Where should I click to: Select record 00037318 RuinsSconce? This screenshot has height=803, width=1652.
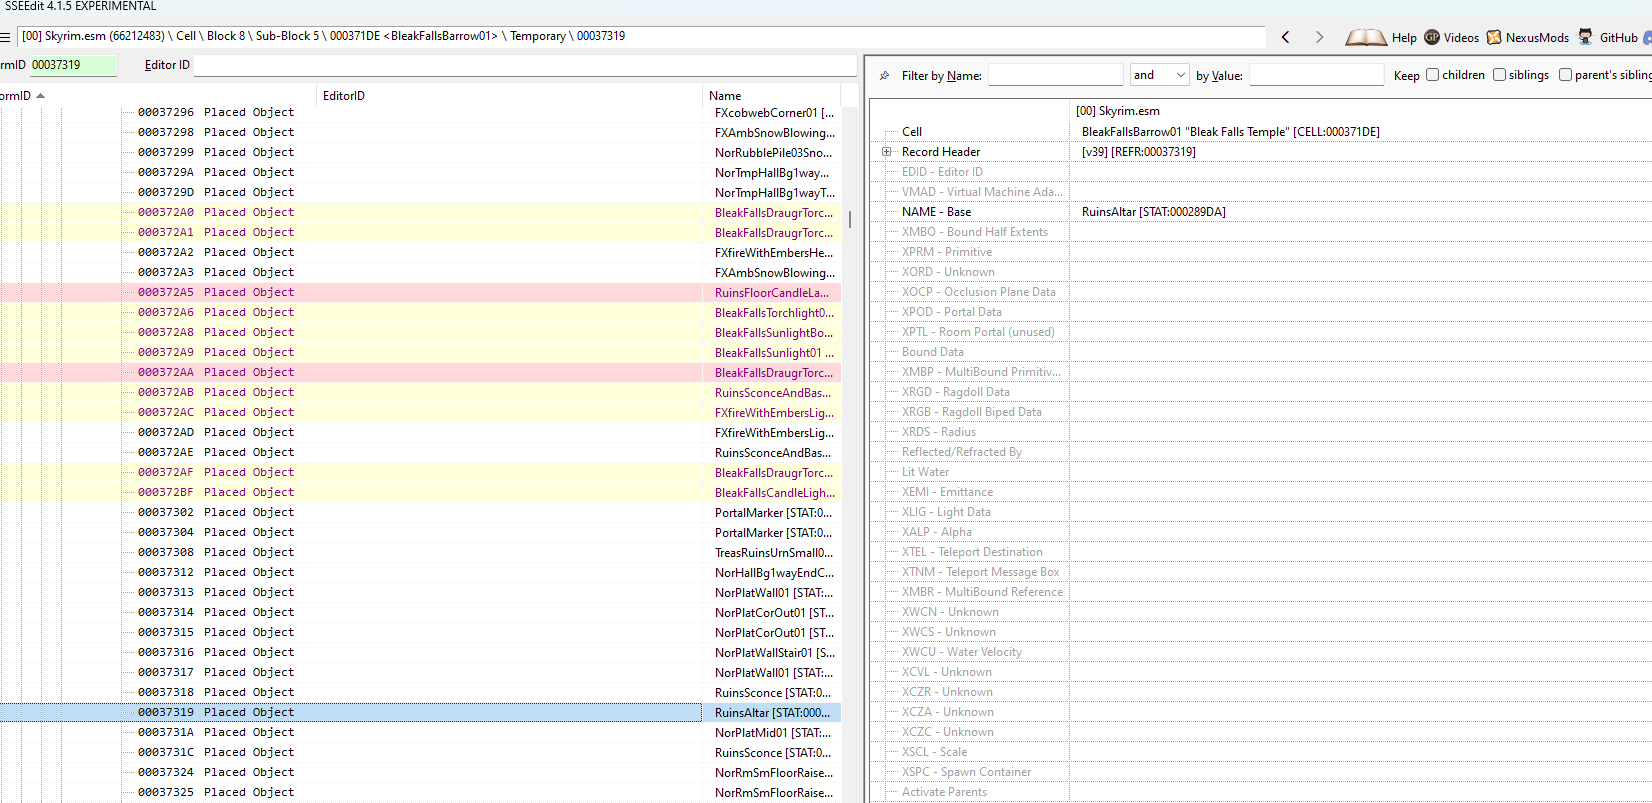420,692
